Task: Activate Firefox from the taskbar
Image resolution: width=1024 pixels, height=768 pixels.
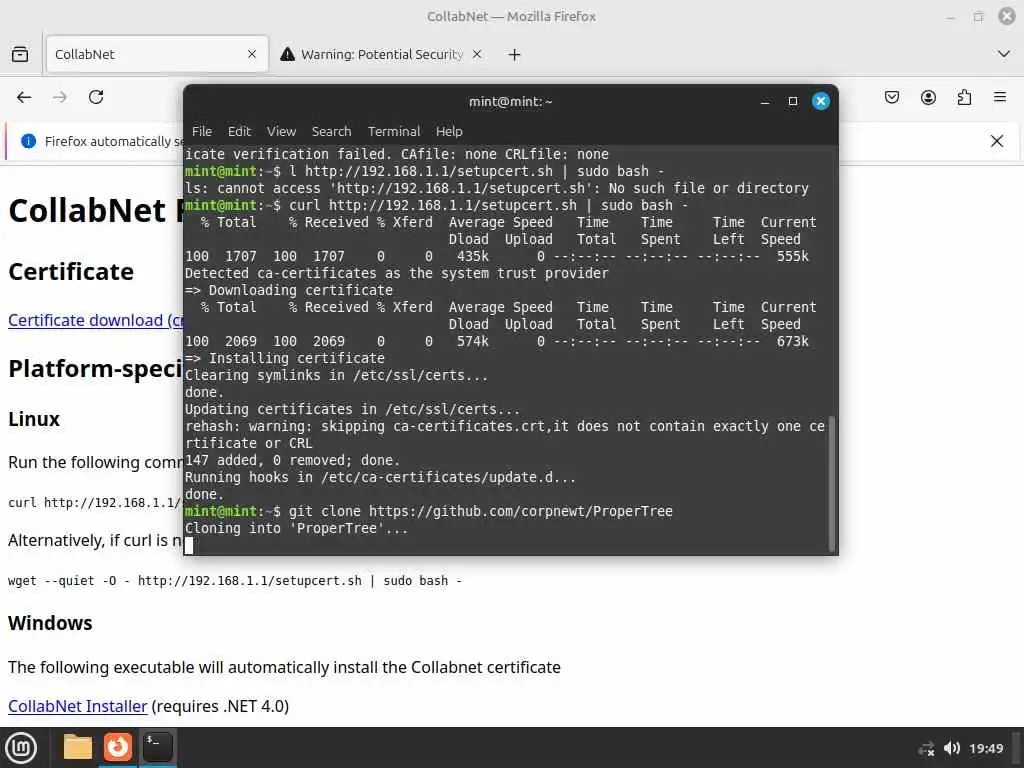Action: click(118, 747)
